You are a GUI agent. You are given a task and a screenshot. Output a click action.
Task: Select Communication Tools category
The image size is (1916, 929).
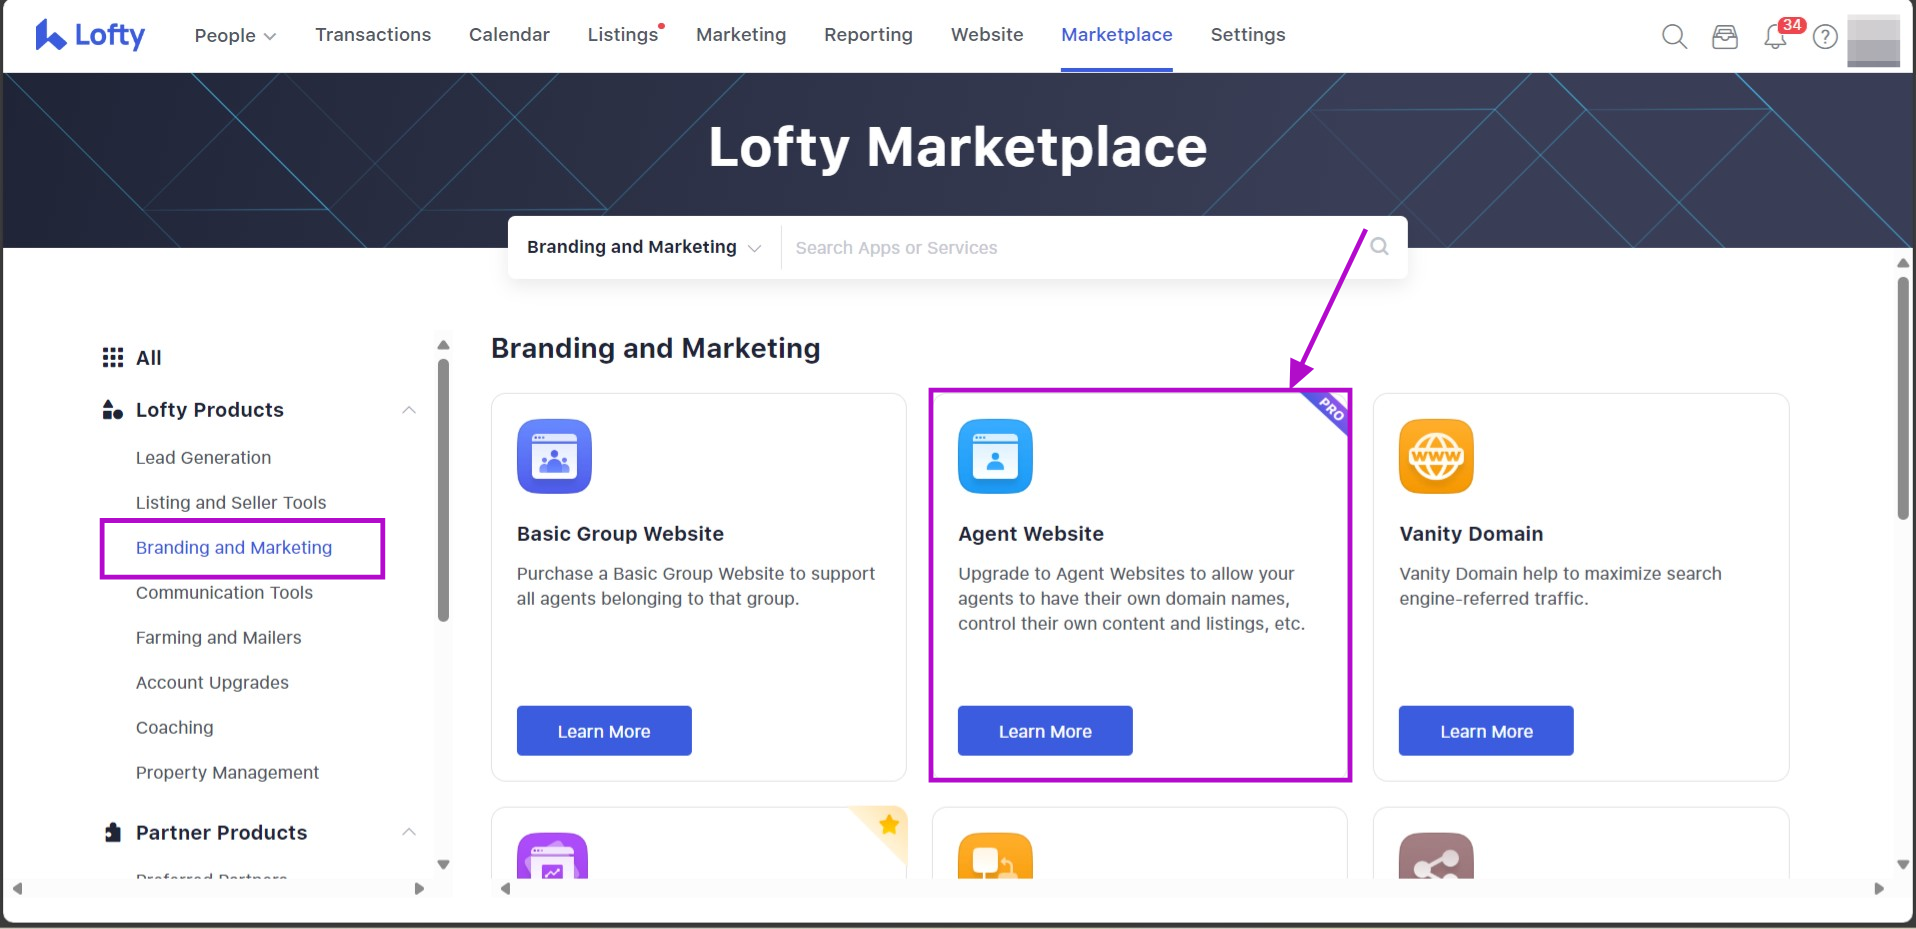click(x=224, y=593)
